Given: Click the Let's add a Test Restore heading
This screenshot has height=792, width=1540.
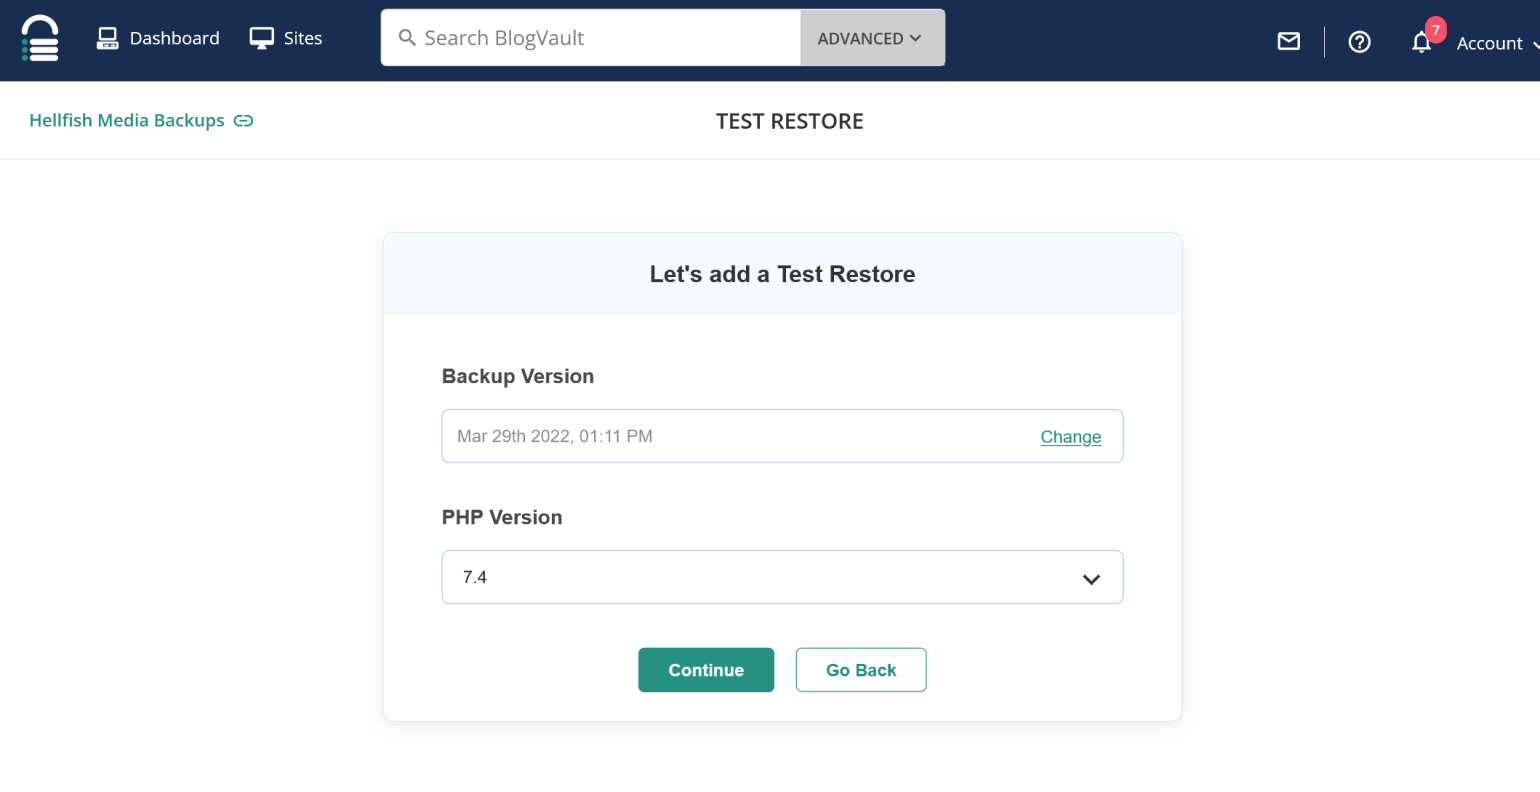Looking at the screenshot, I should pos(782,274).
